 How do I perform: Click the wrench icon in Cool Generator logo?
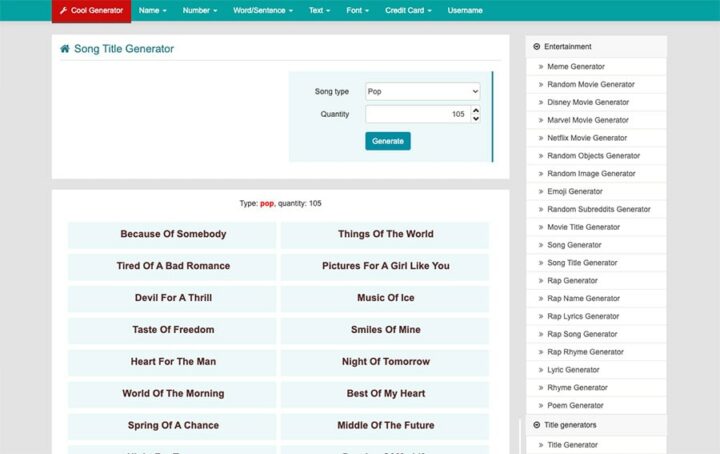tap(64, 11)
